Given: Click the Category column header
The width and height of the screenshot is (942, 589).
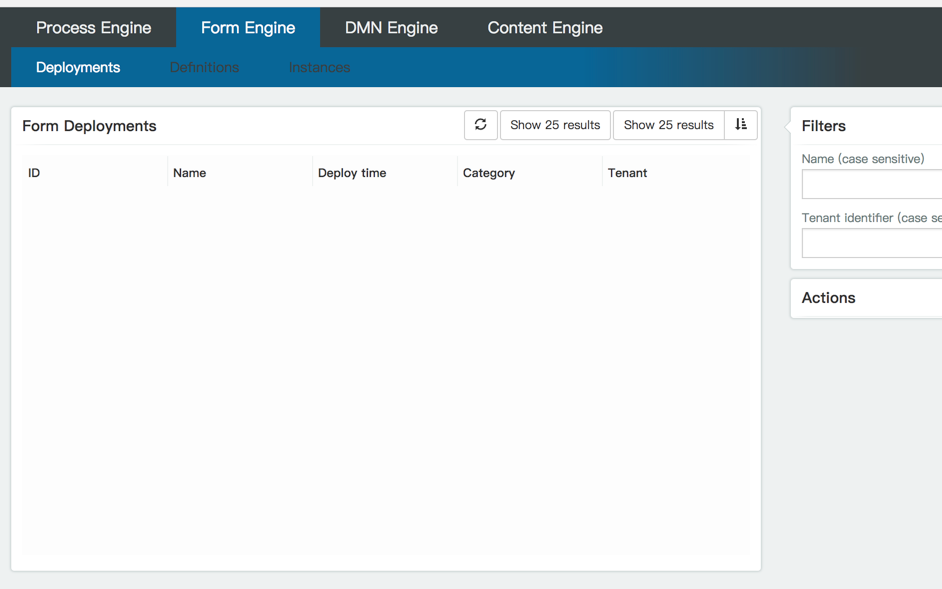Looking at the screenshot, I should point(489,173).
